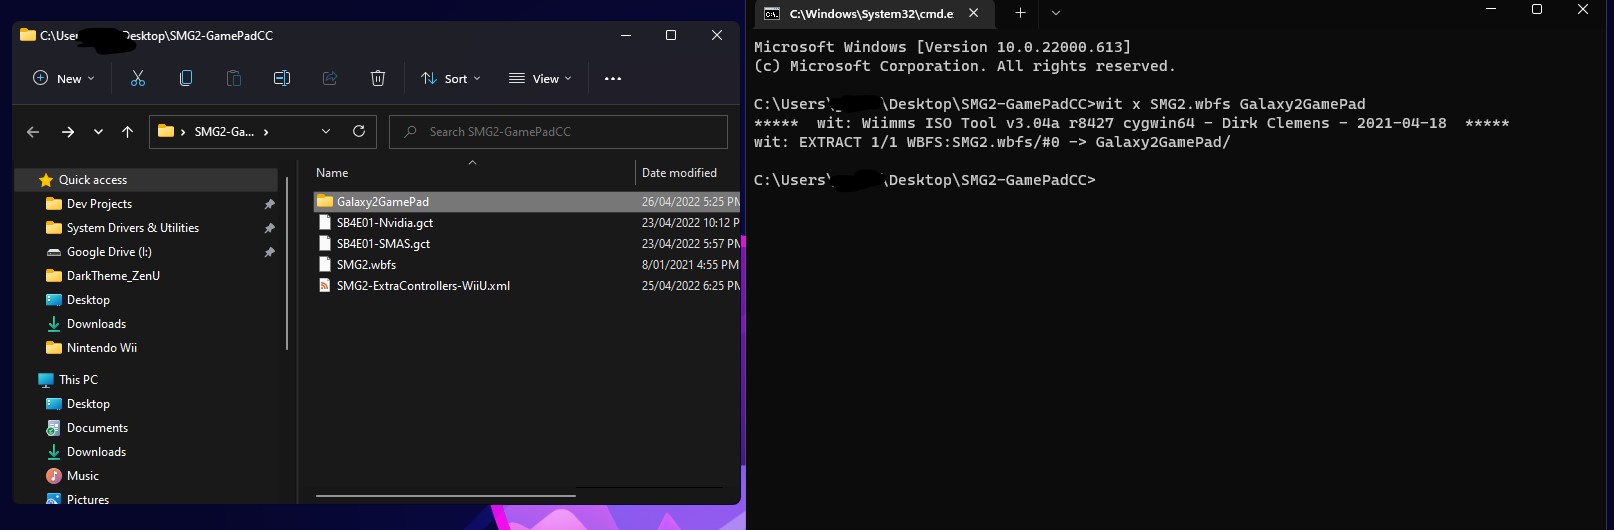The height and width of the screenshot is (530, 1614).
Task: Click the XML file icon for SMG2-ExtraControllers
Action: point(324,286)
